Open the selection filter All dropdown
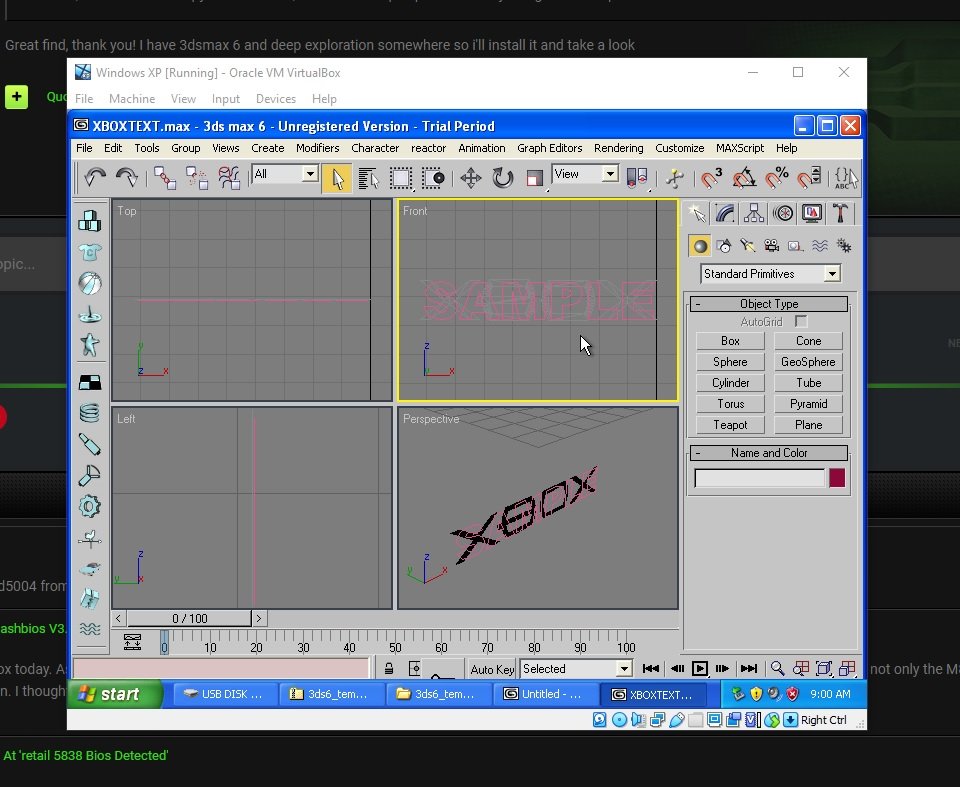Viewport: 960px width, 787px height. 285,174
